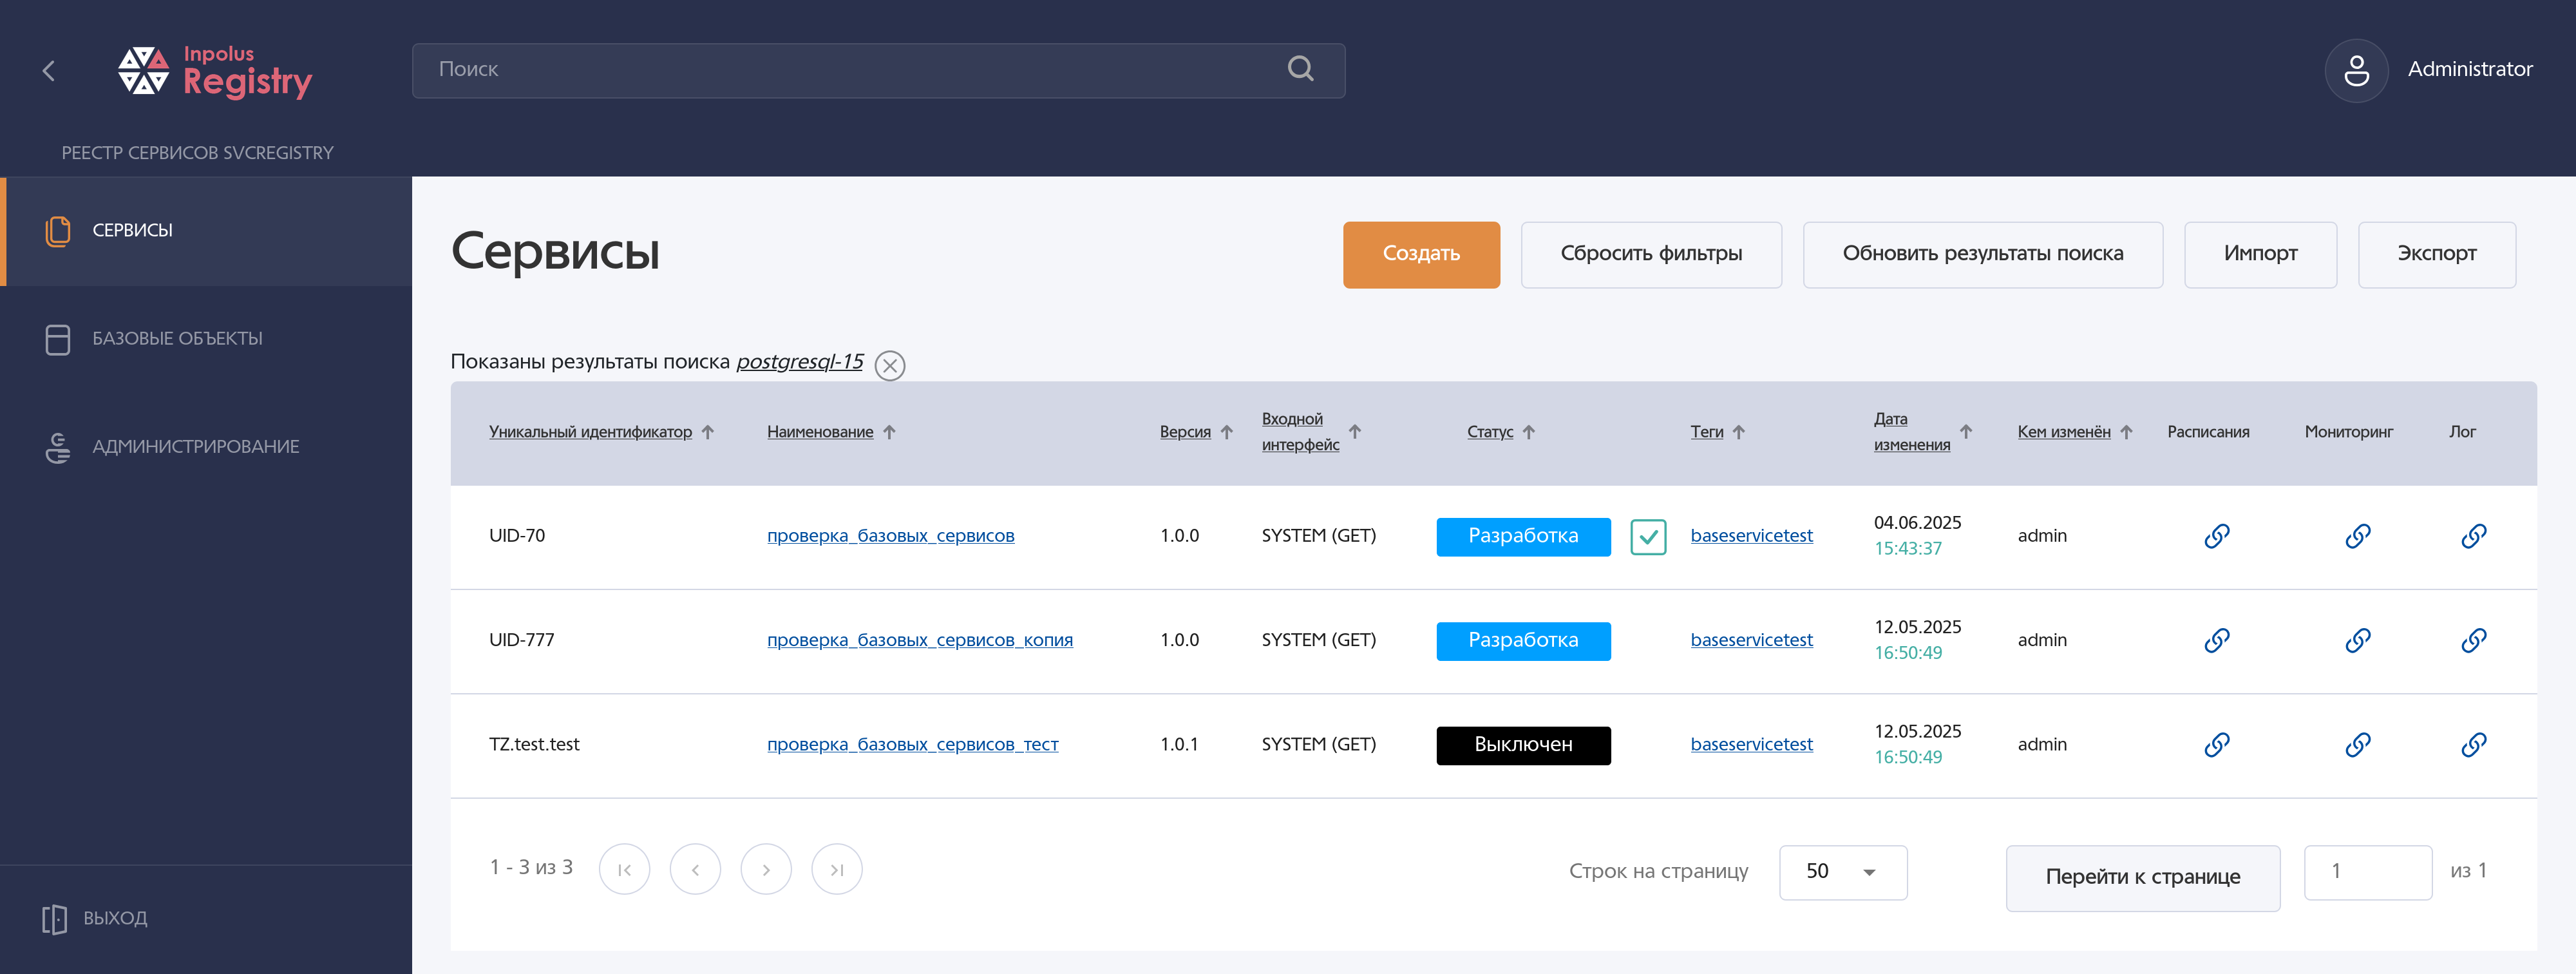The image size is (2576, 974).
Task: Click the back arrow in header
Action: 48,70
